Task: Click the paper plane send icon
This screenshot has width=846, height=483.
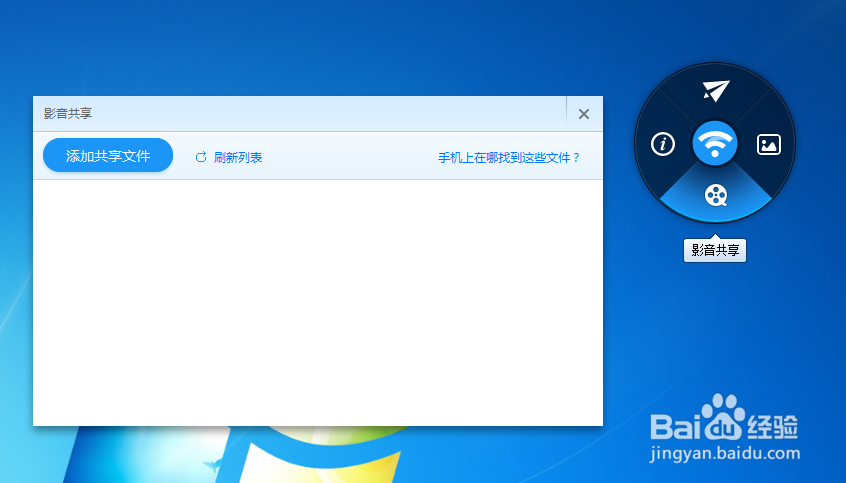Action: [x=716, y=91]
